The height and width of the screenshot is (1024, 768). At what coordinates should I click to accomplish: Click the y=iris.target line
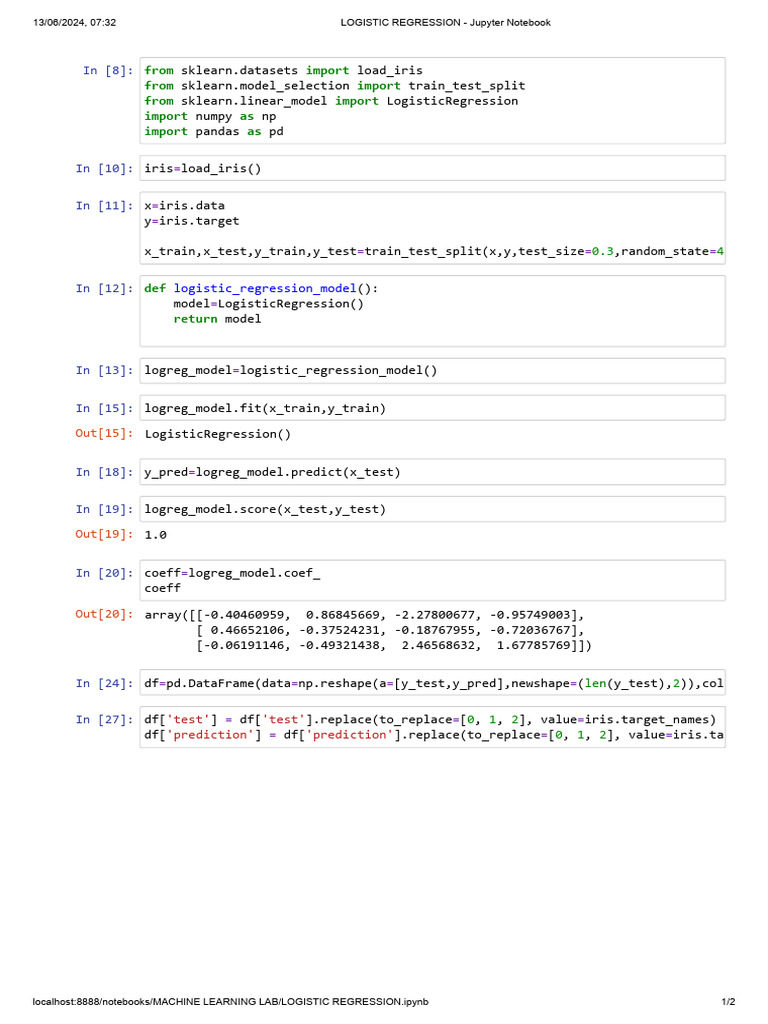[191, 221]
